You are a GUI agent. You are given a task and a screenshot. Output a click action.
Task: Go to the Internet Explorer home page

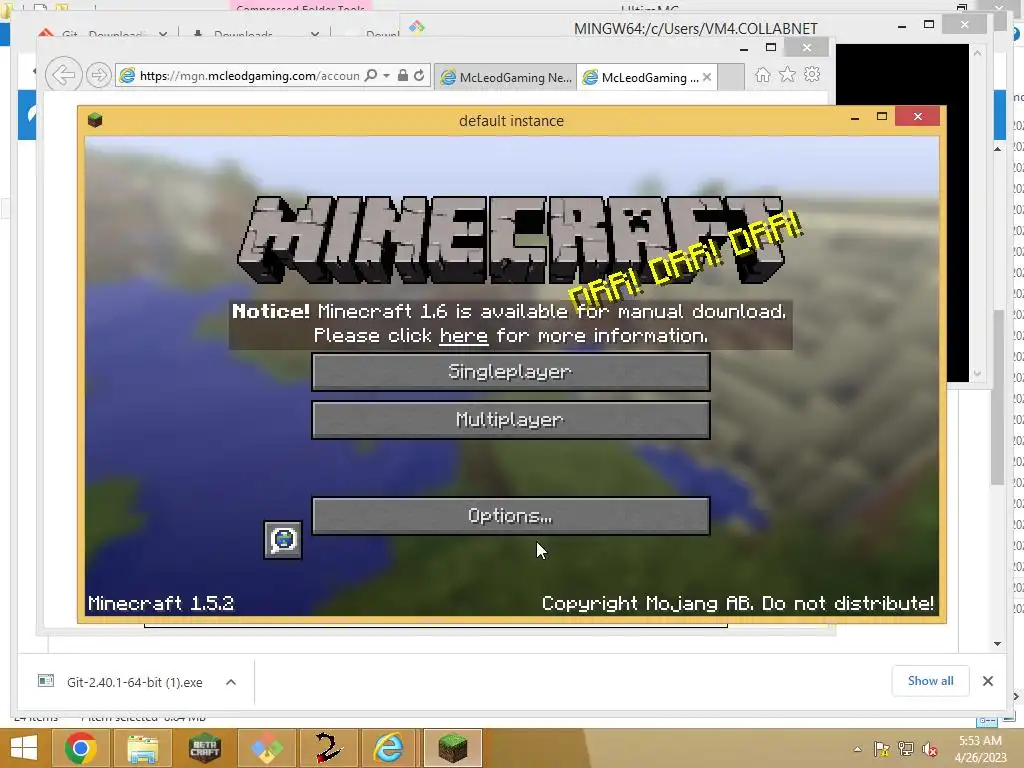(763, 75)
